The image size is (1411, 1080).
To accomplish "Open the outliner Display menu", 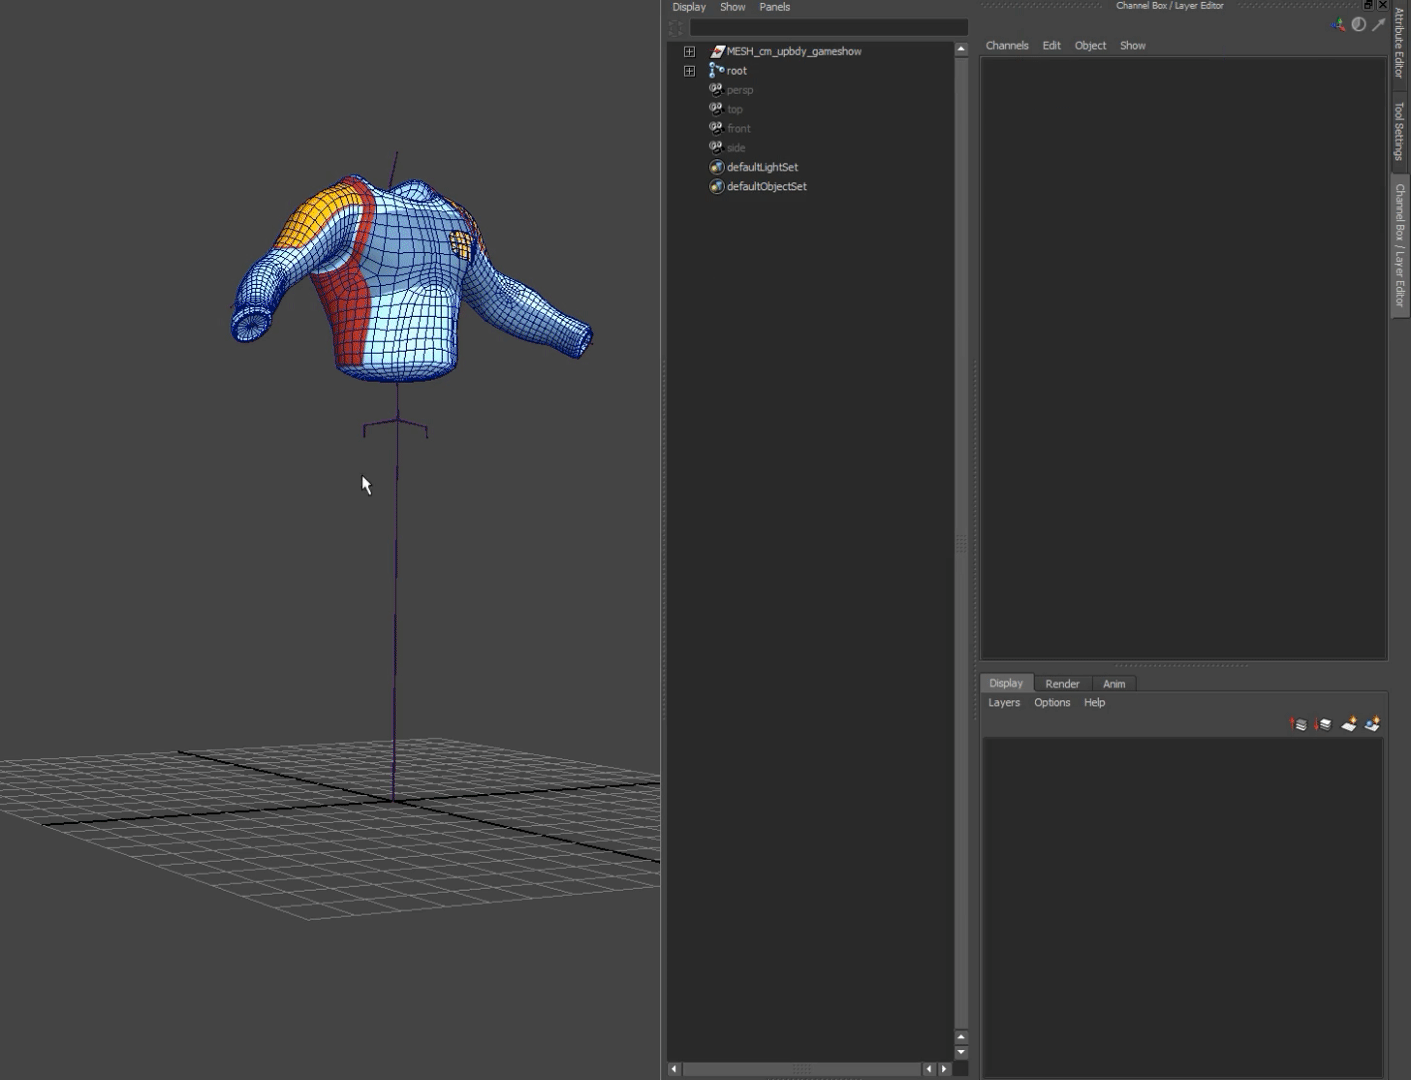I will pos(689,7).
